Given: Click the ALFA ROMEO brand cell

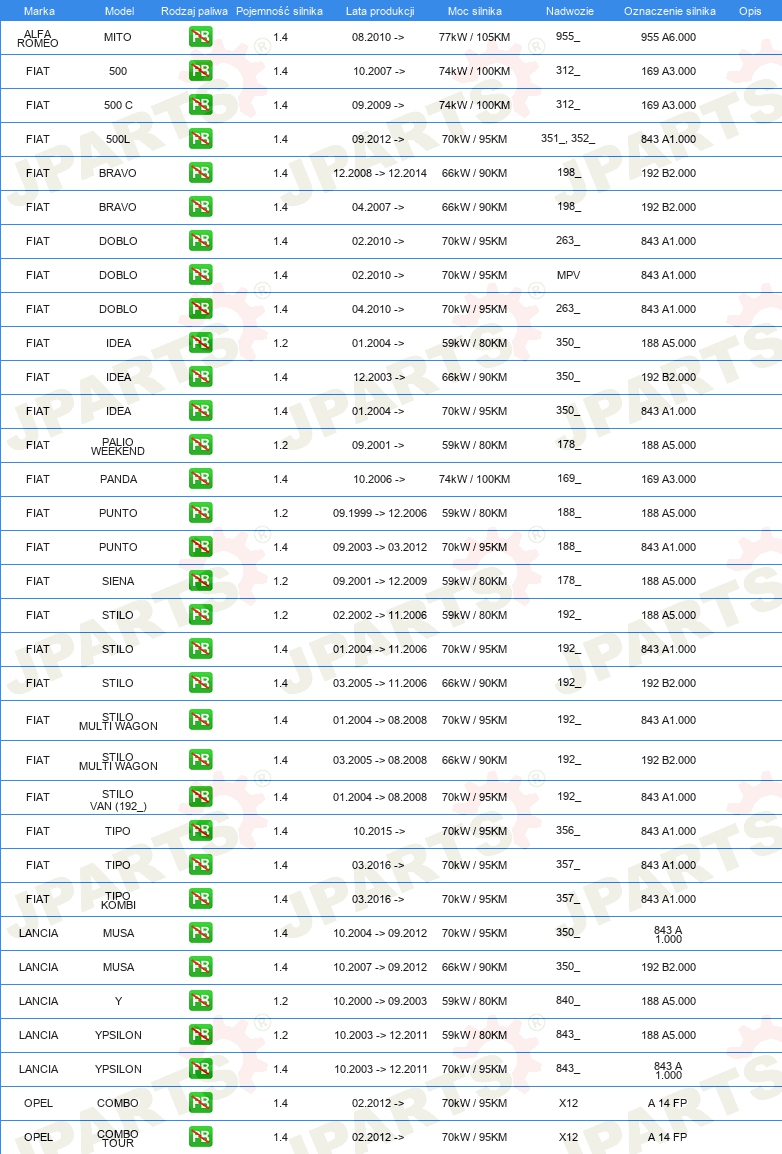Looking at the screenshot, I should click(38, 38).
